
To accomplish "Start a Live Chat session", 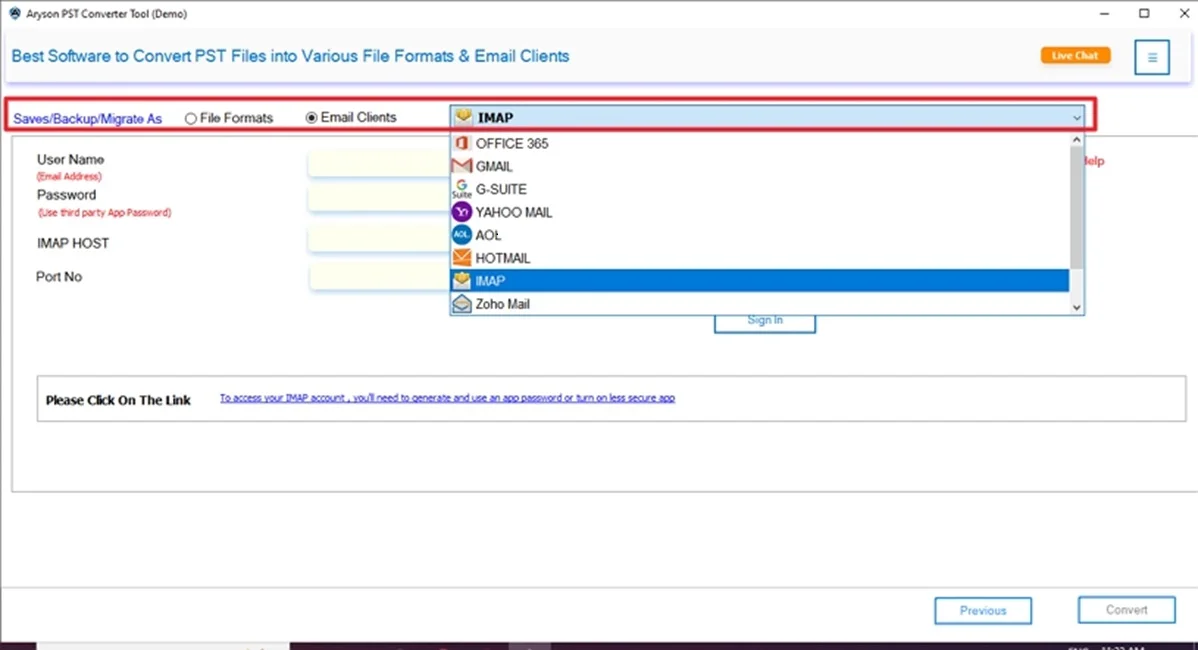I will [1075, 55].
